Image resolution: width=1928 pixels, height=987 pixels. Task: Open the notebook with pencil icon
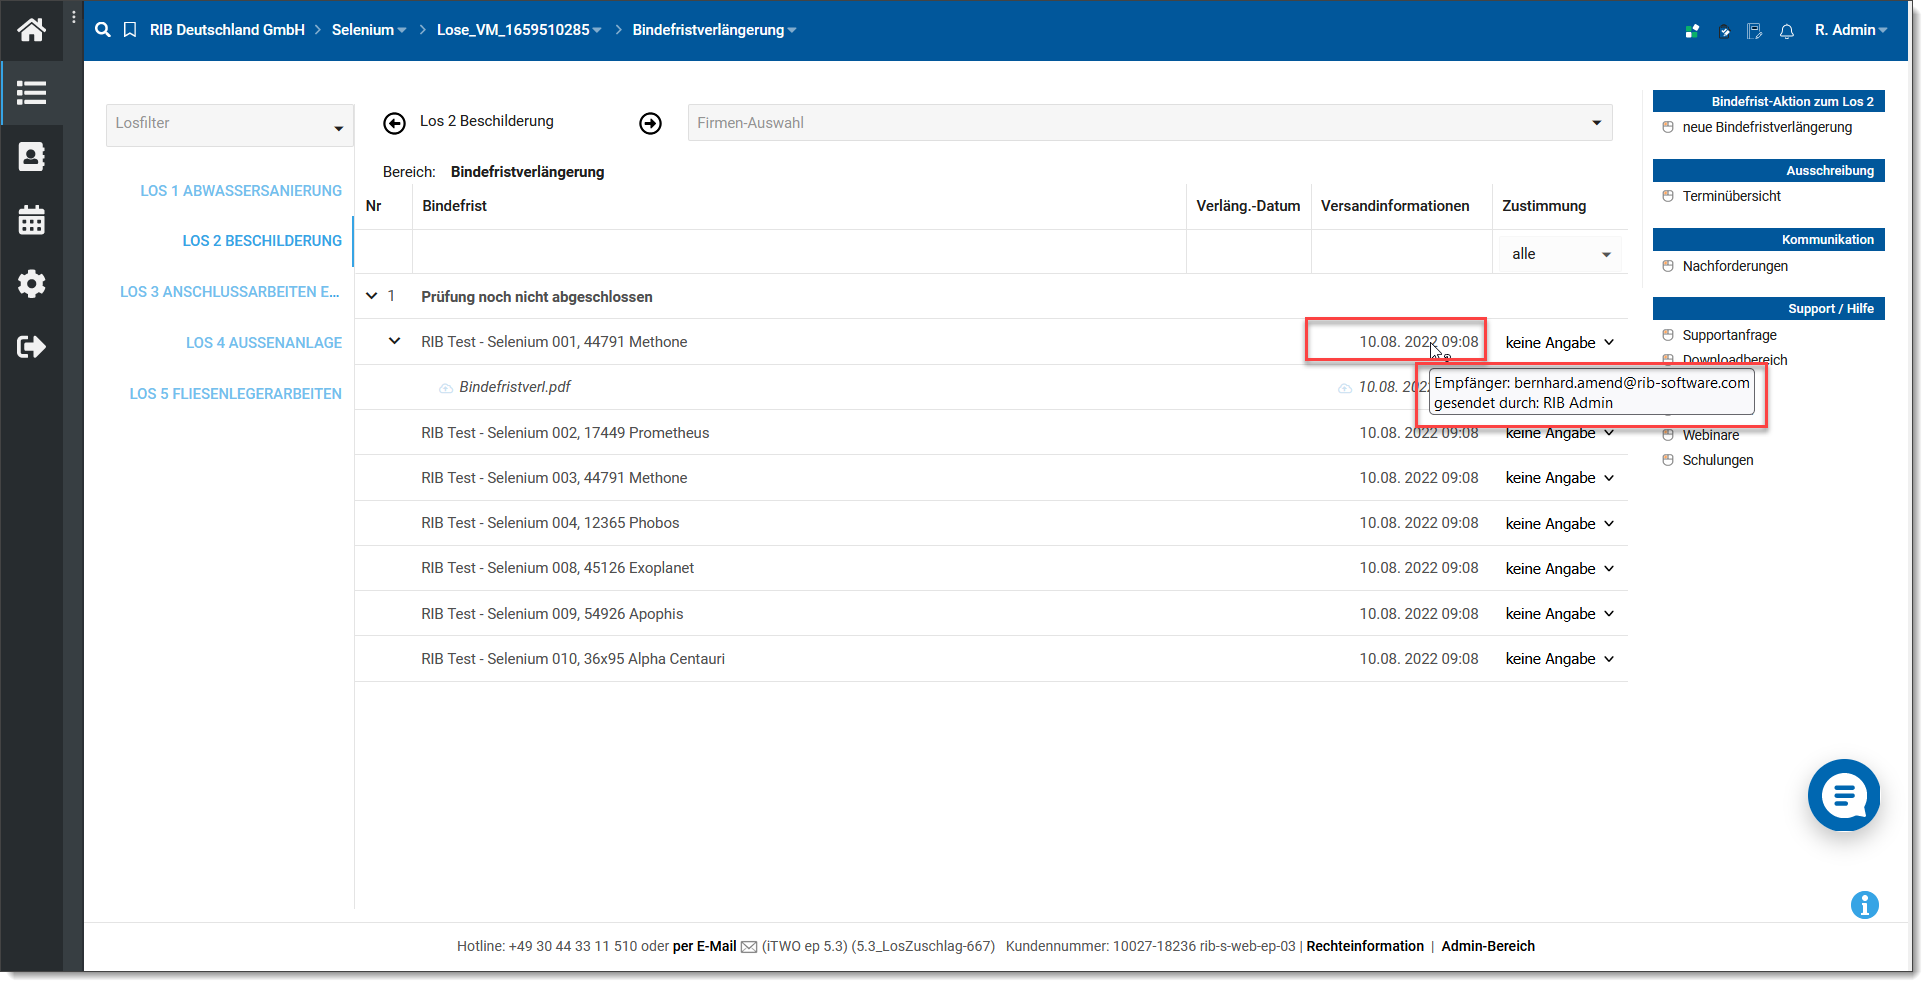(x=1755, y=31)
